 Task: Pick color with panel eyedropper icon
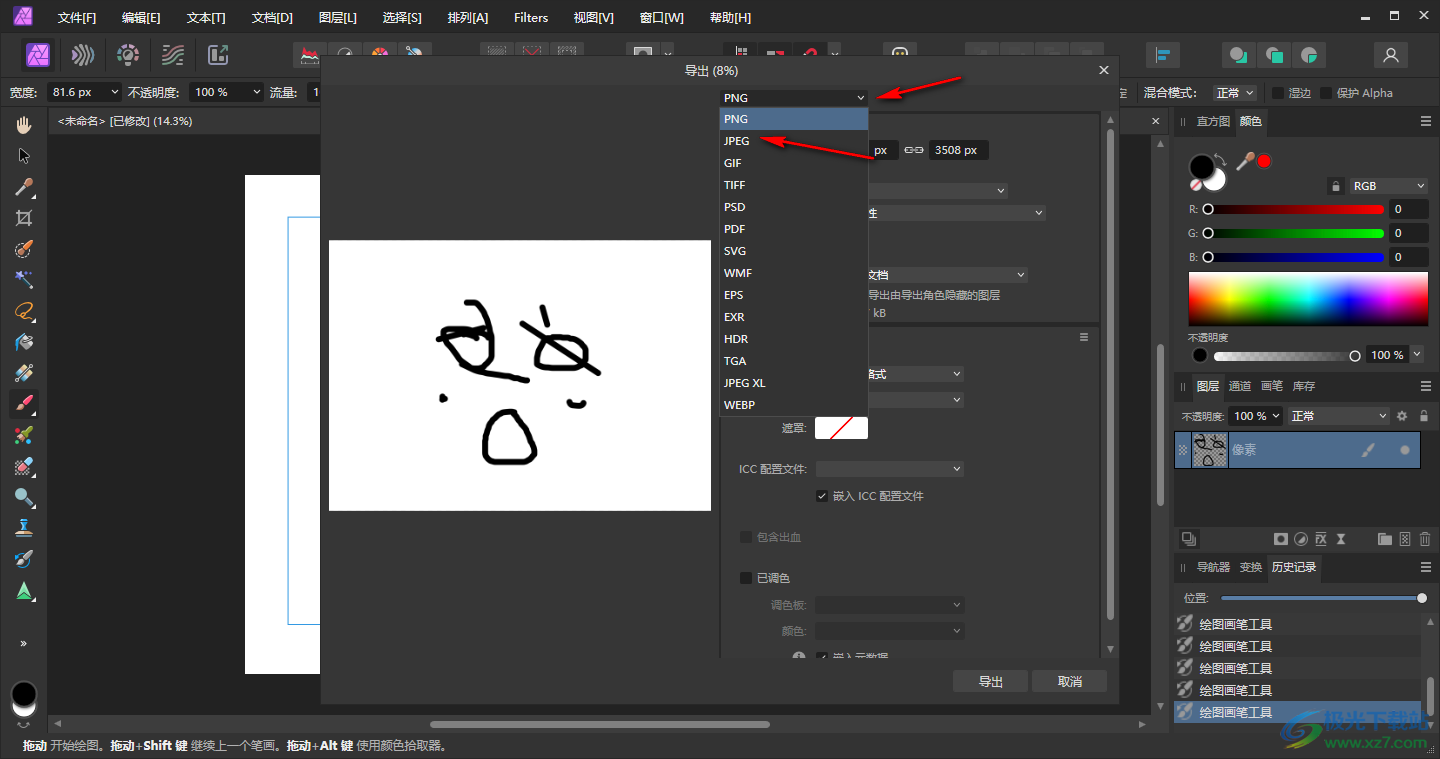(x=1246, y=160)
